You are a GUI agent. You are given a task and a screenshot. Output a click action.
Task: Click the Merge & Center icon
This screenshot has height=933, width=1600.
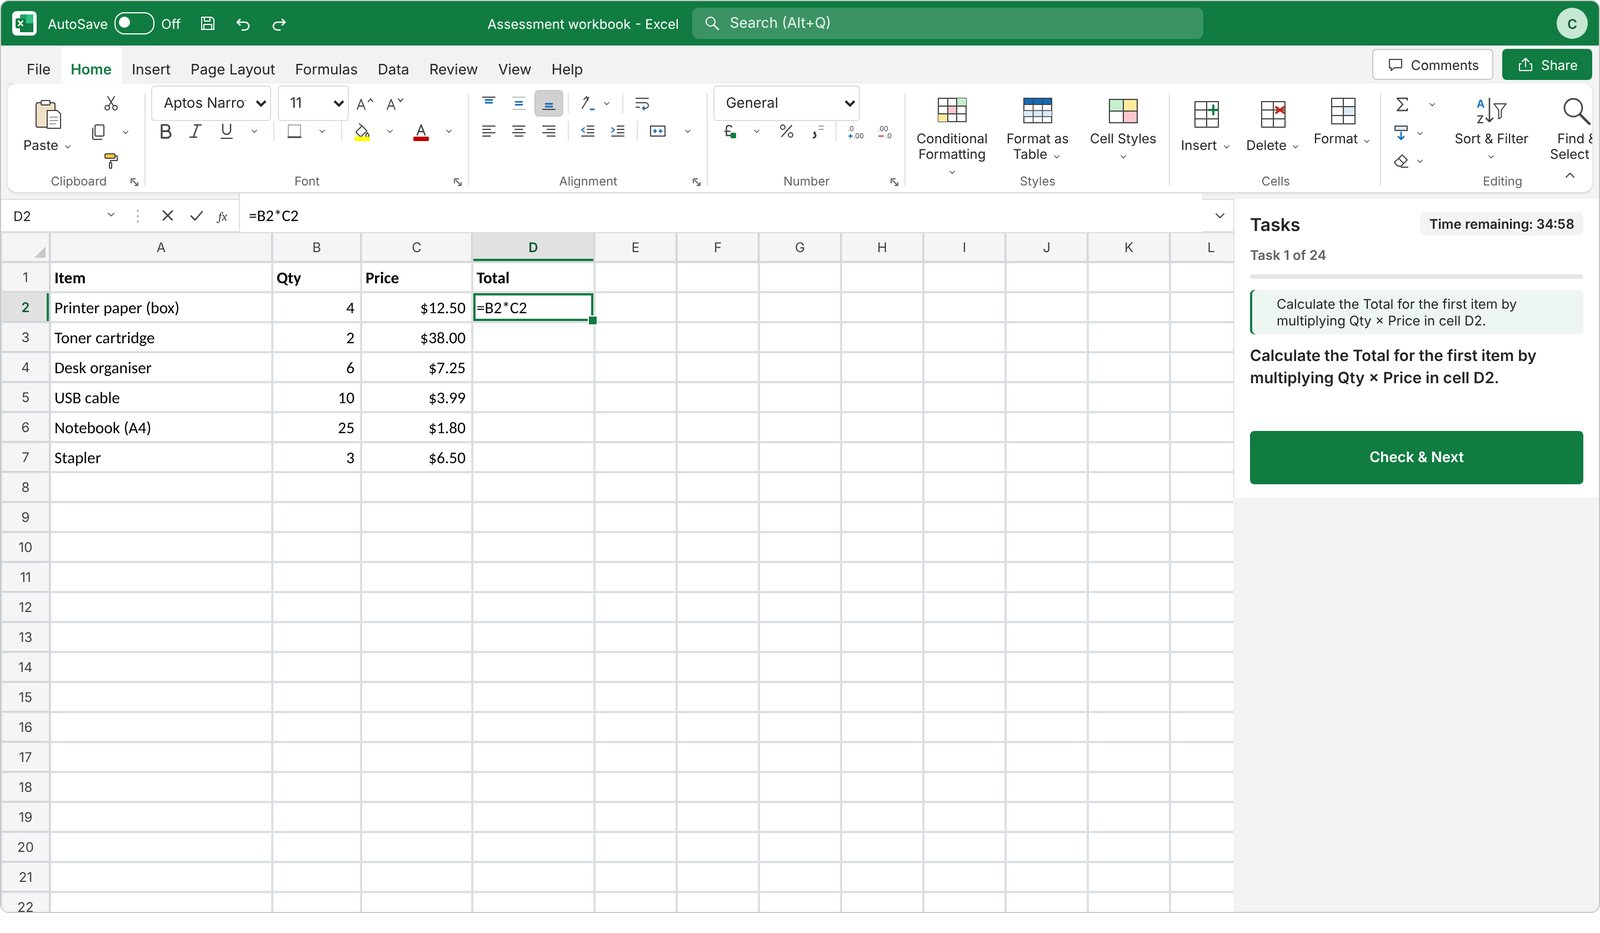click(x=658, y=131)
